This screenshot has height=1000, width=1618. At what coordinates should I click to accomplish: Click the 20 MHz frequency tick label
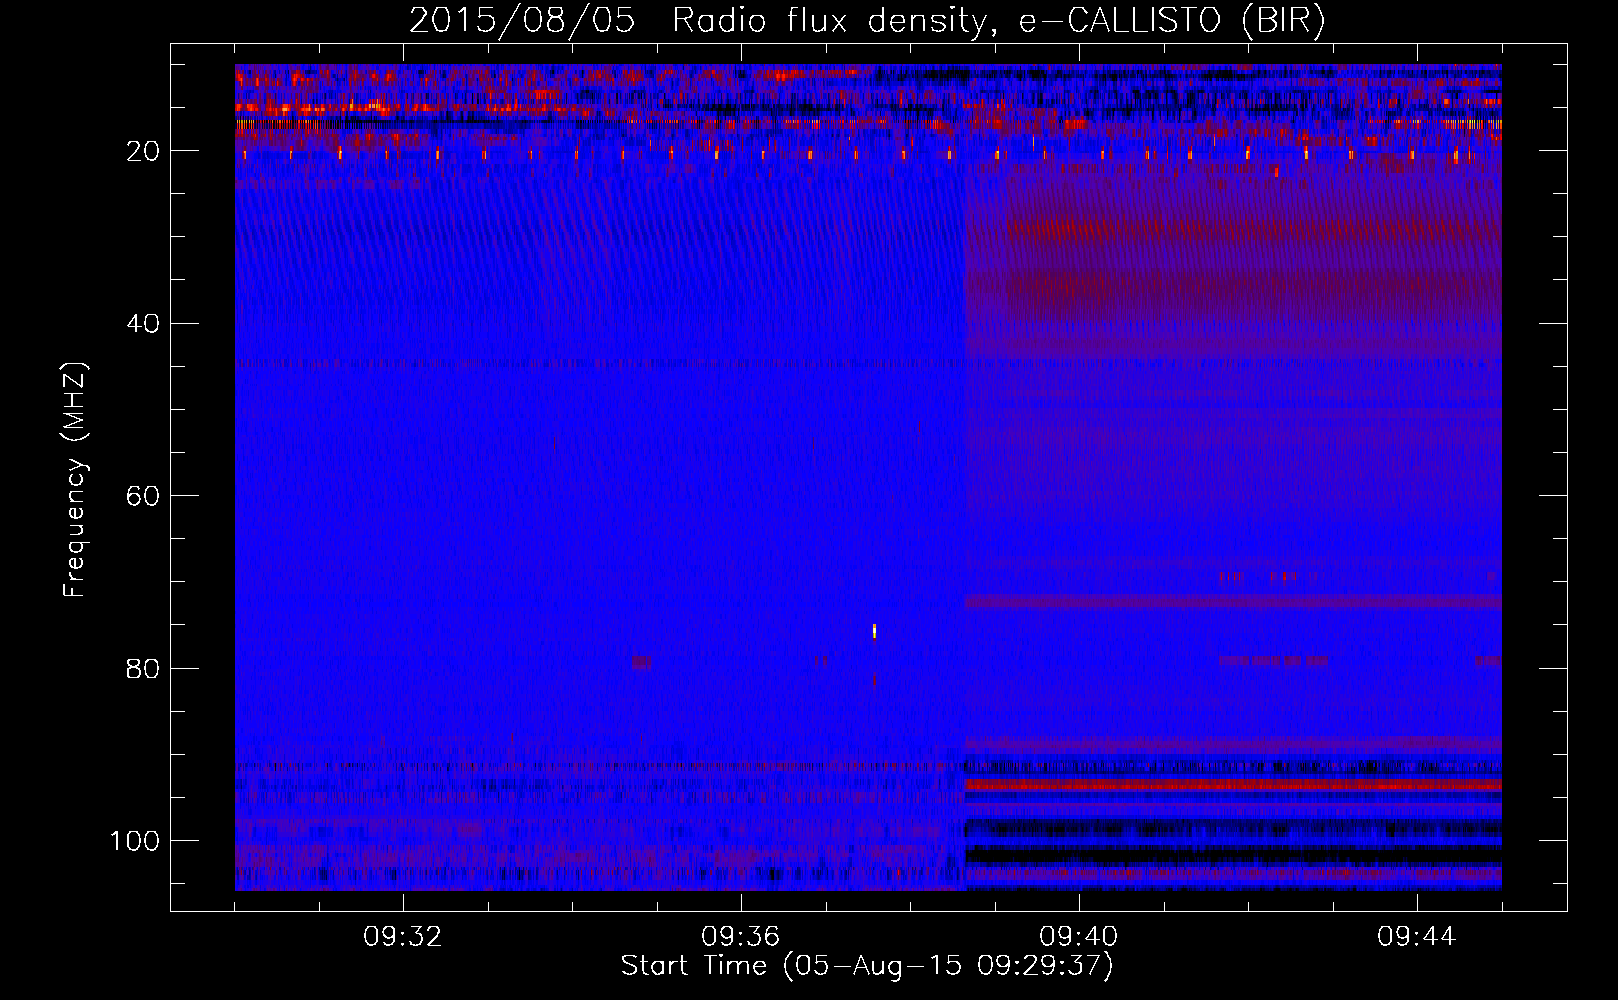(144, 151)
